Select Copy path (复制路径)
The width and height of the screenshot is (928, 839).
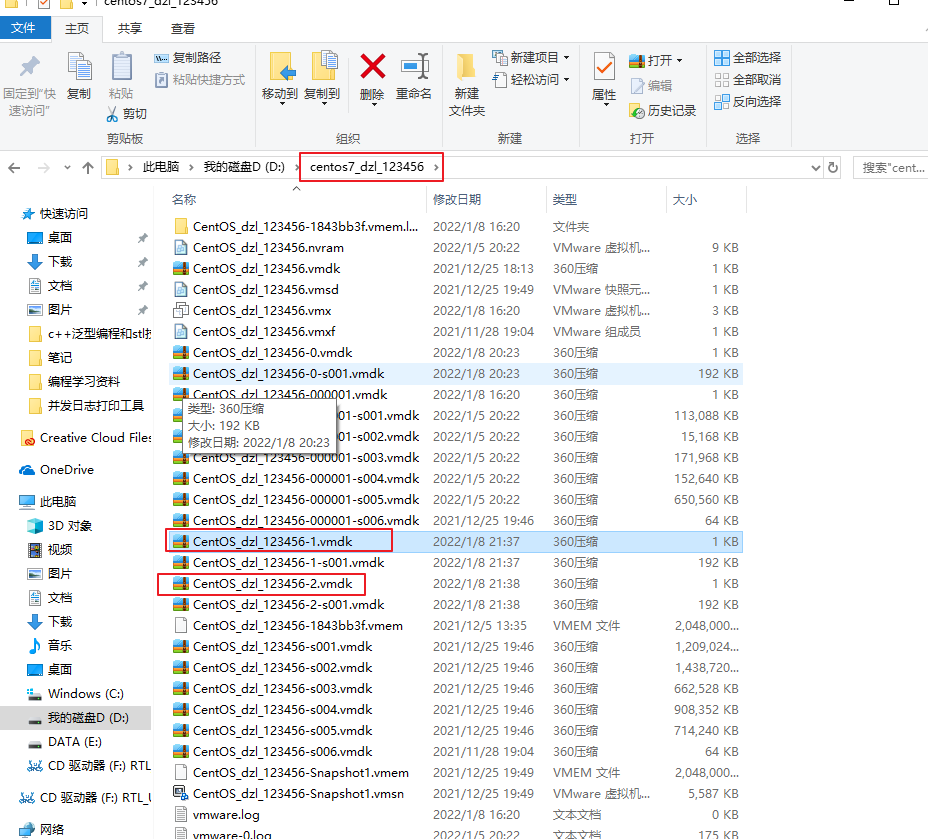(x=188, y=58)
